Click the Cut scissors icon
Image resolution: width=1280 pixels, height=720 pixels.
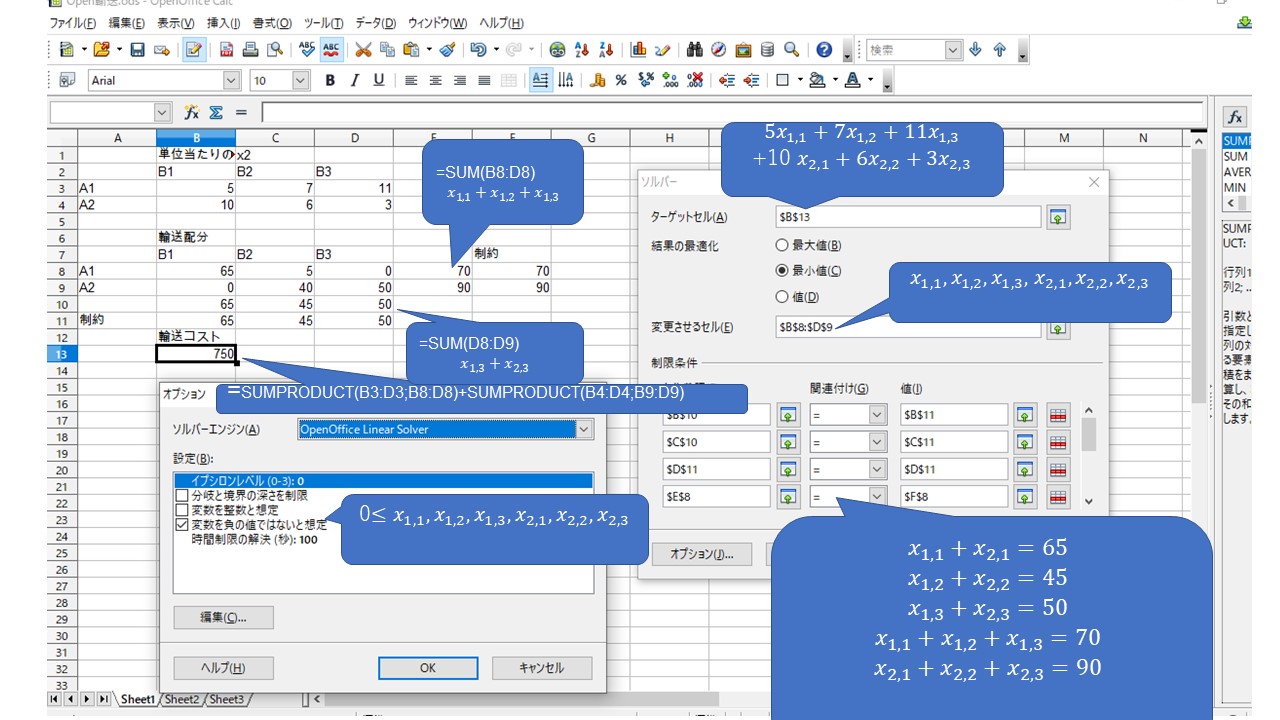point(363,49)
